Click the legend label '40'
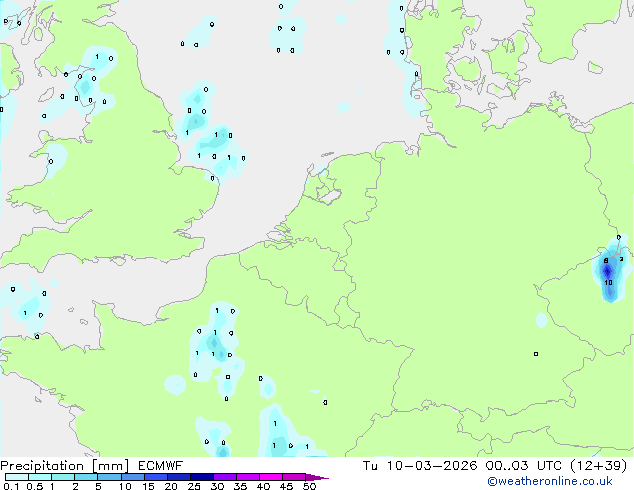Screen dimensions: 634x490 263,486
